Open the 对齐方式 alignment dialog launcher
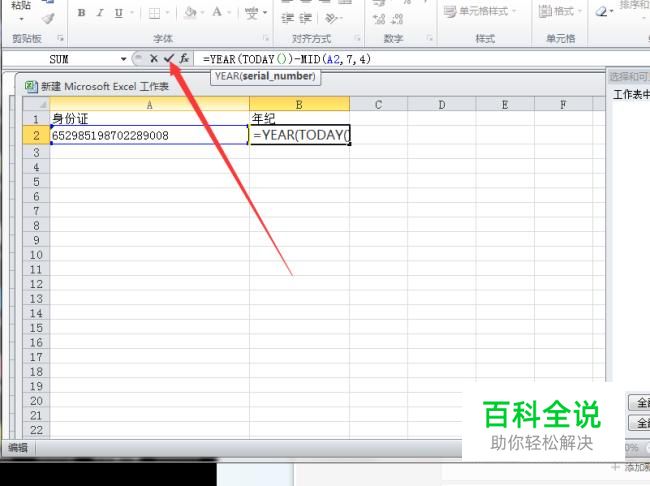Screen dimensions: 650x486 [357, 39]
